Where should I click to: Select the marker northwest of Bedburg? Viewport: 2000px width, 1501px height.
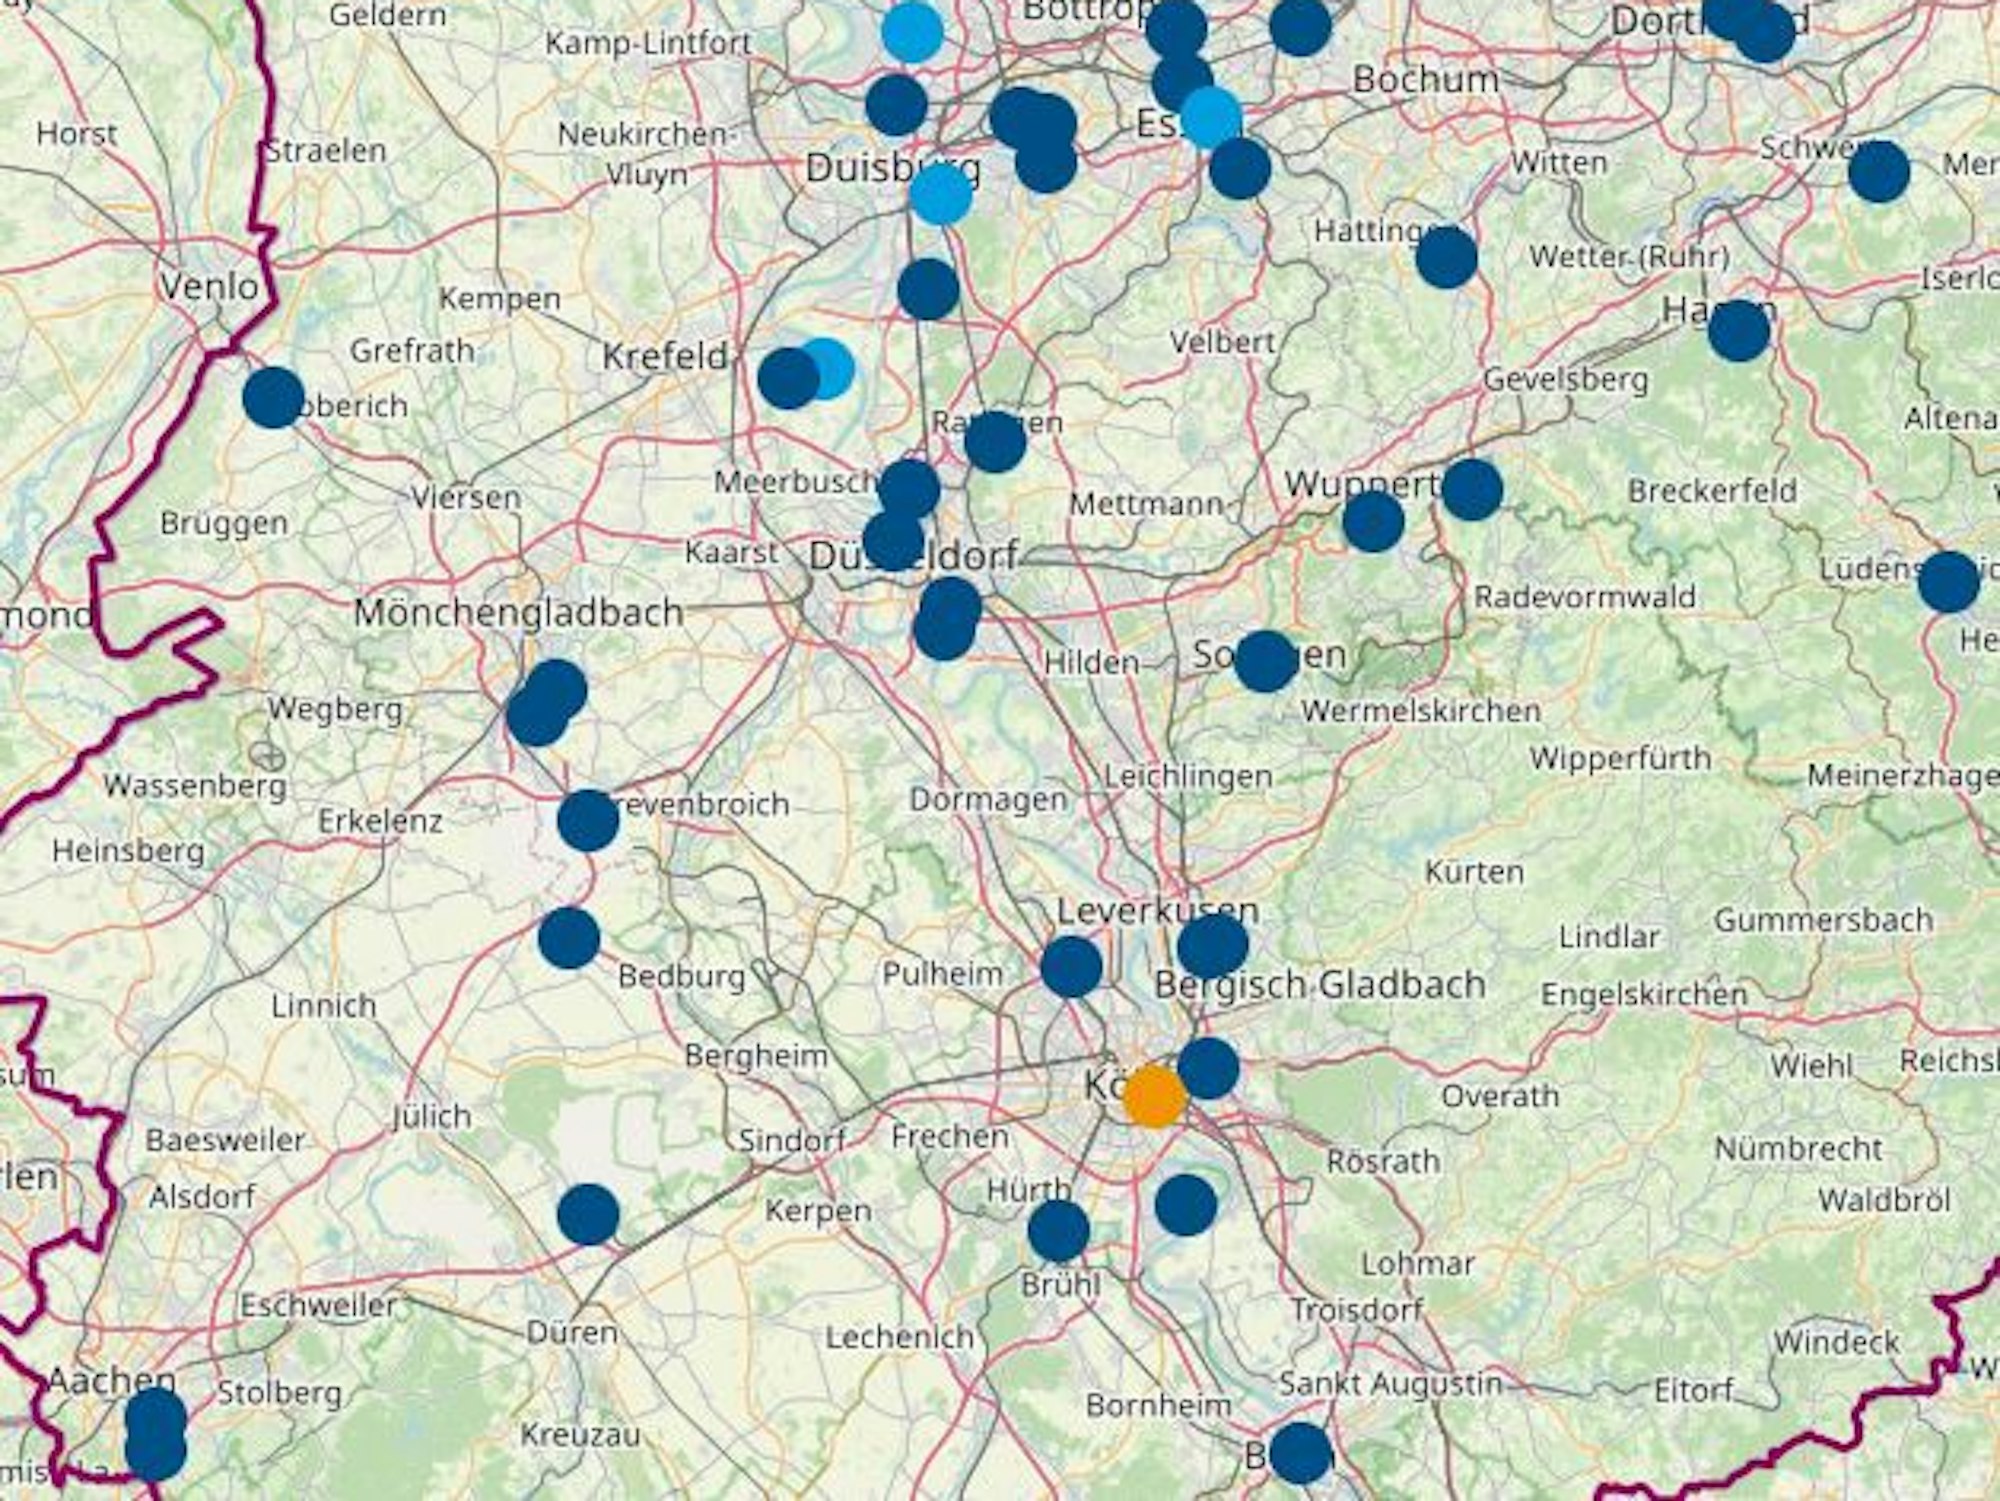pos(568,938)
